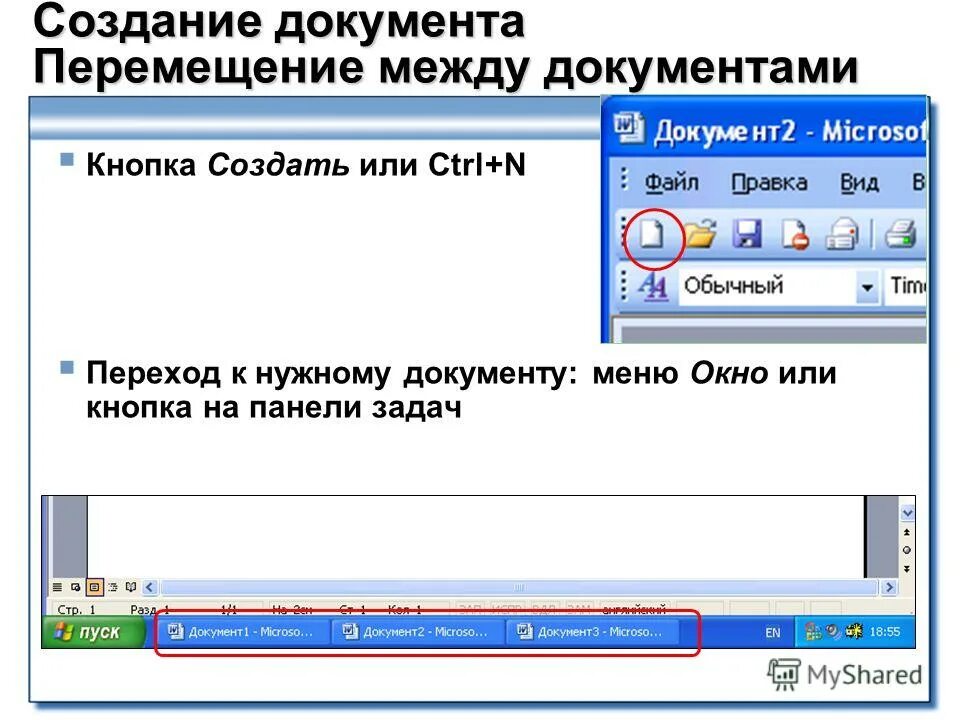Switch to Документ3 taskbar button
This screenshot has height=720, width=960.
pos(591,632)
